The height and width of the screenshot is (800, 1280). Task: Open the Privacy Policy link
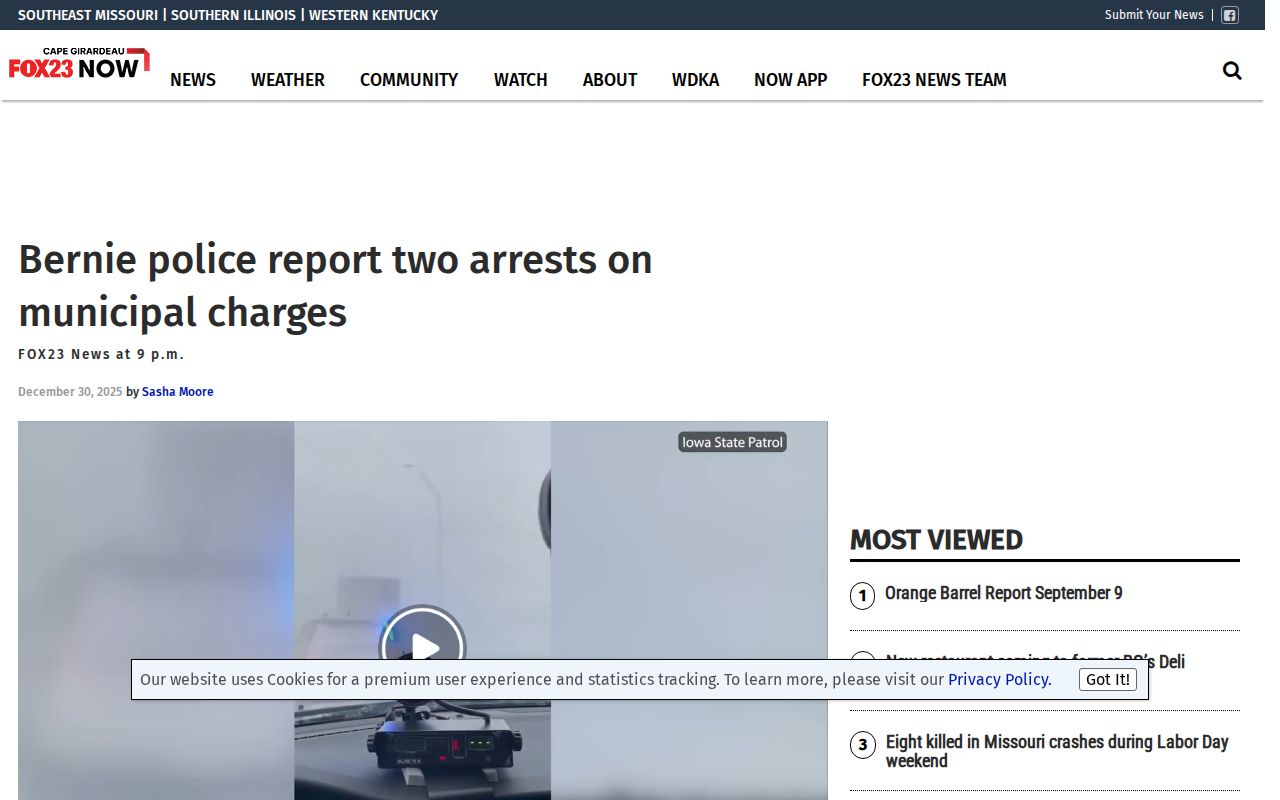(x=1000, y=680)
